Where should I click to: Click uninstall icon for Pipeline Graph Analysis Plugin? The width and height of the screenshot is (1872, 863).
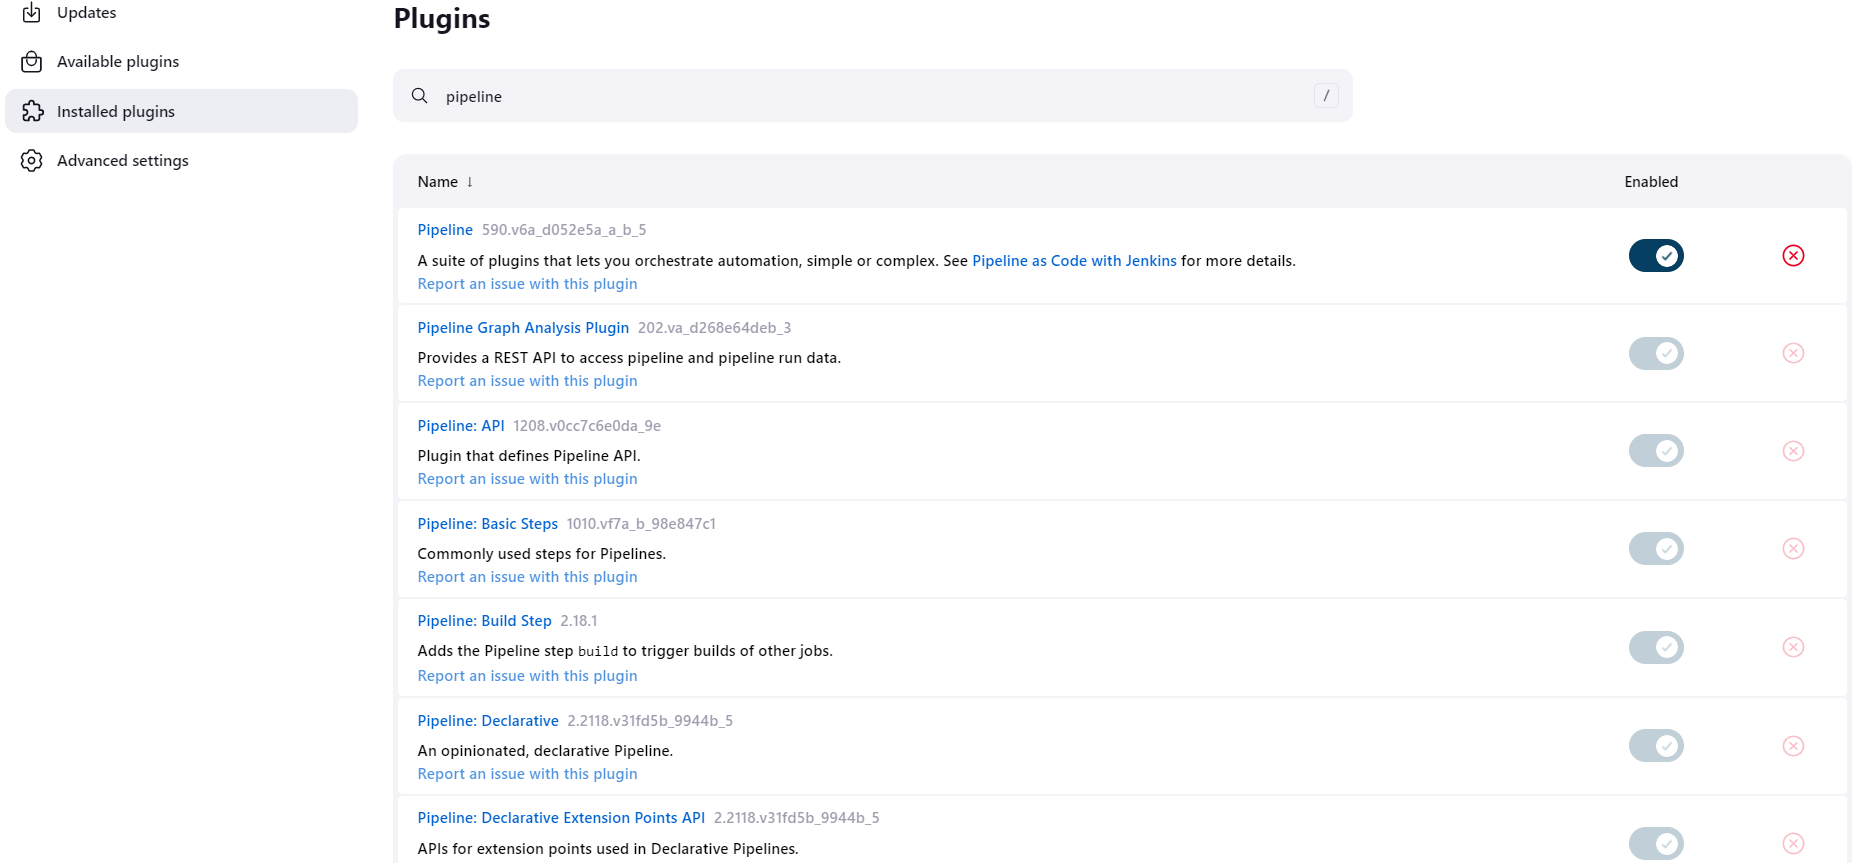pos(1793,353)
